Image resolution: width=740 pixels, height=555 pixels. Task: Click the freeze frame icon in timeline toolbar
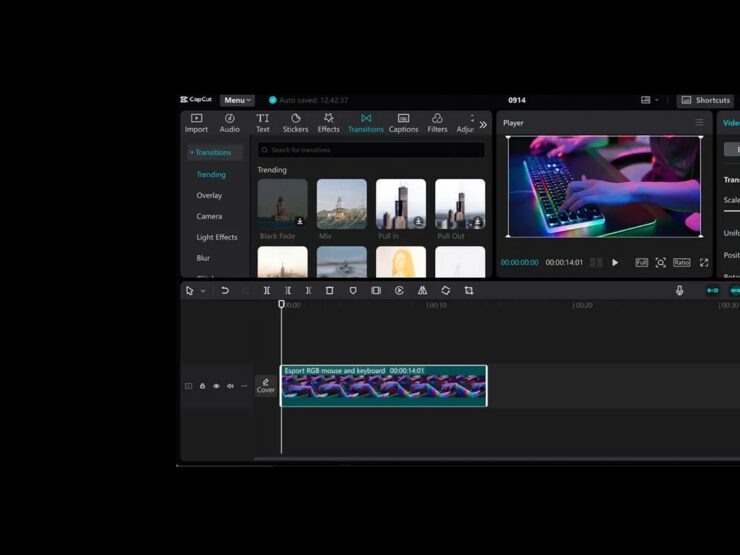tap(376, 291)
